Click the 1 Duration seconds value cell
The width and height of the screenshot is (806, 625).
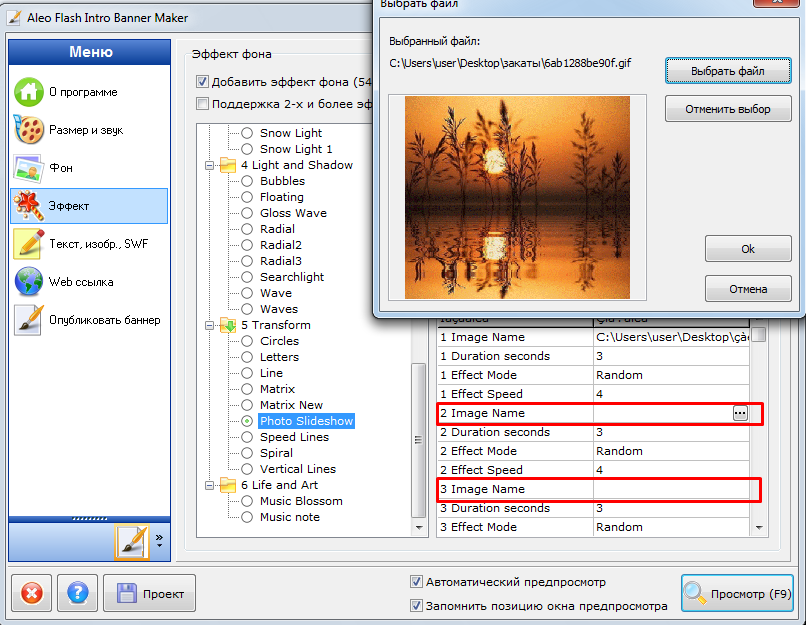(x=671, y=356)
